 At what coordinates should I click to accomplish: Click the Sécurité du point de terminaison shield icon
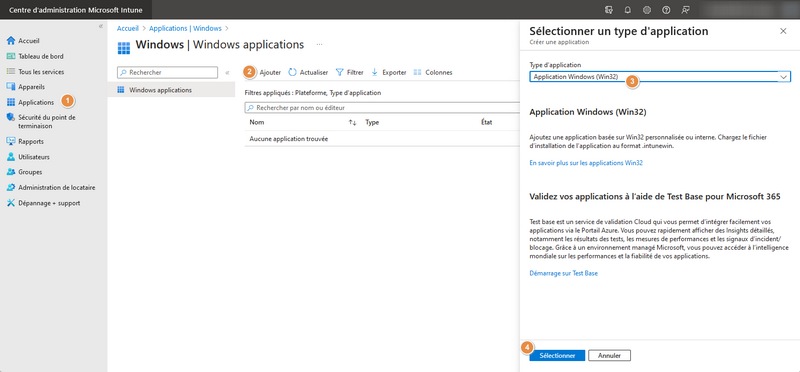pos(11,117)
